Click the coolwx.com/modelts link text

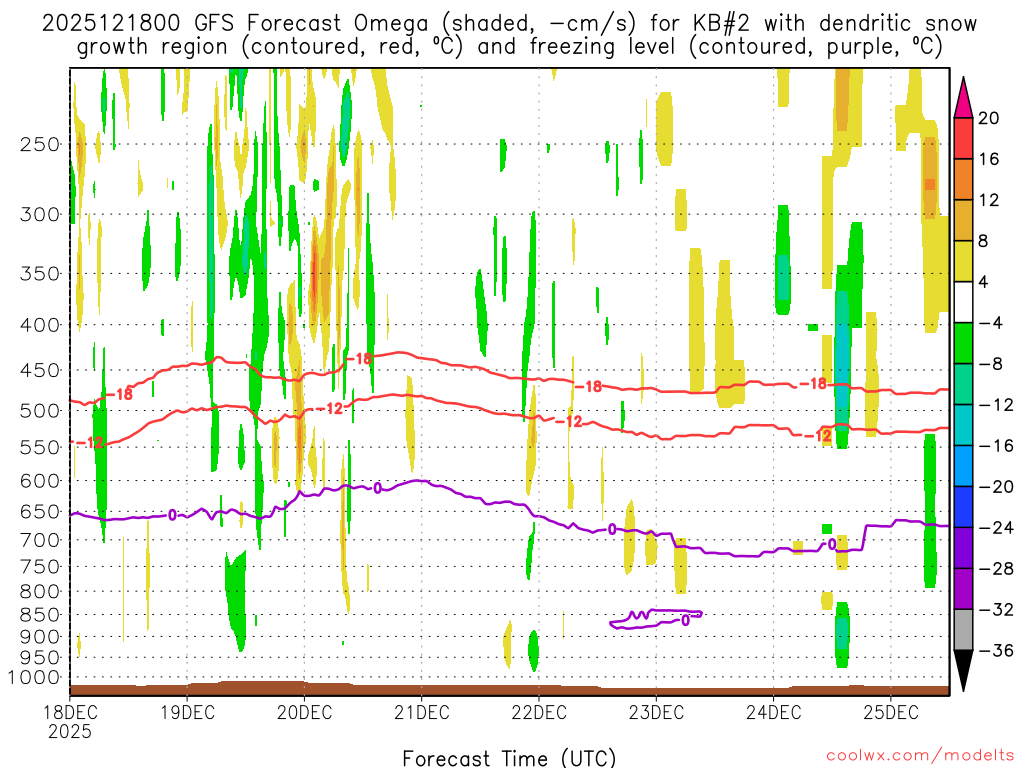(920, 756)
